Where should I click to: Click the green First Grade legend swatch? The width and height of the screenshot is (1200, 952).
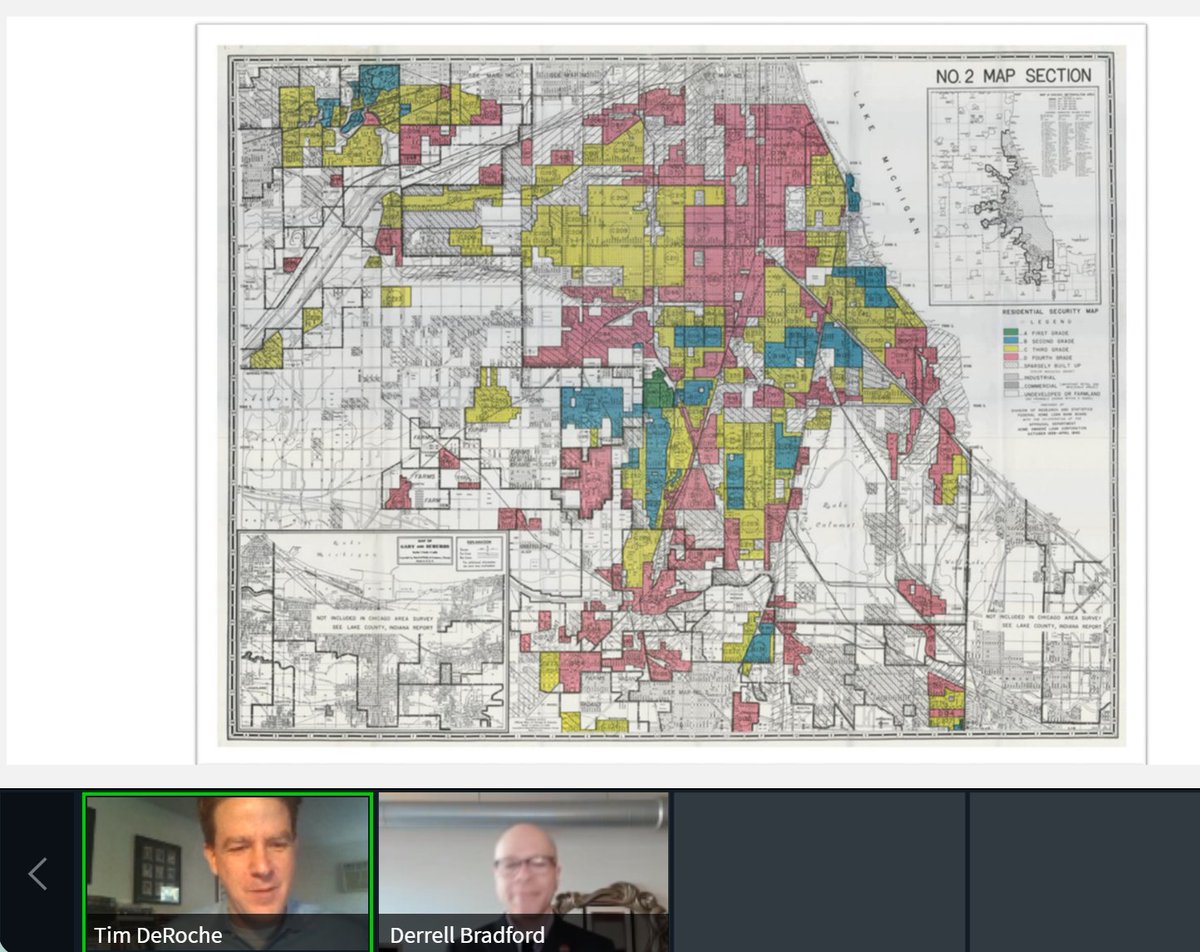pyautogui.click(x=1011, y=332)
